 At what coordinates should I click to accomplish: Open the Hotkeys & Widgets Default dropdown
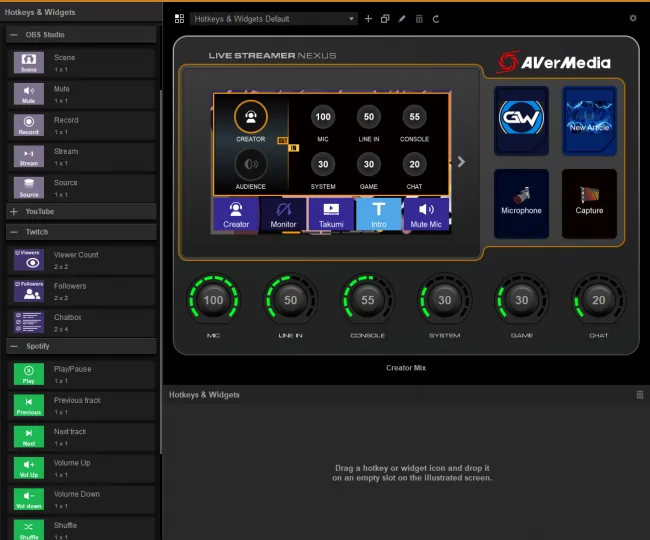pyautogui.click(x=274, y=19)
